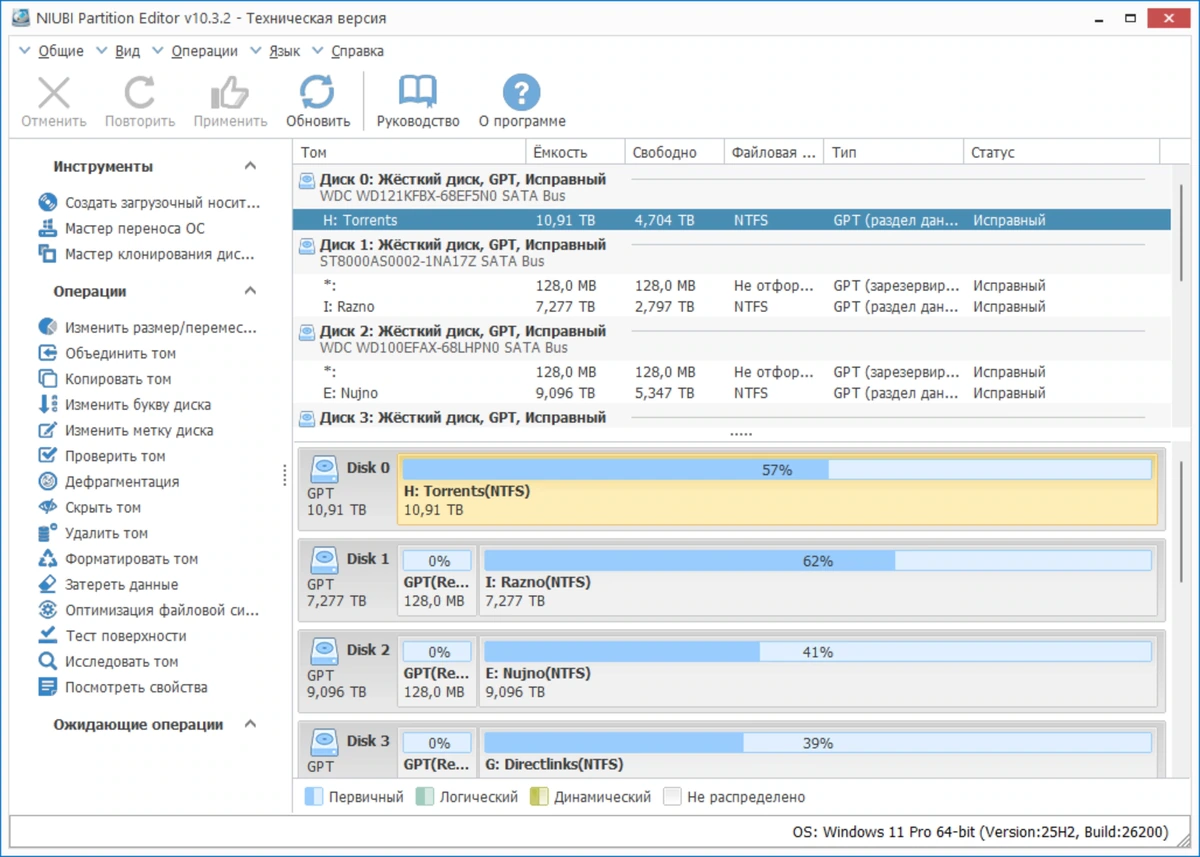Screen dimensions: 1200x857
Task: Sort by Том column header
Action: point(410,153)
